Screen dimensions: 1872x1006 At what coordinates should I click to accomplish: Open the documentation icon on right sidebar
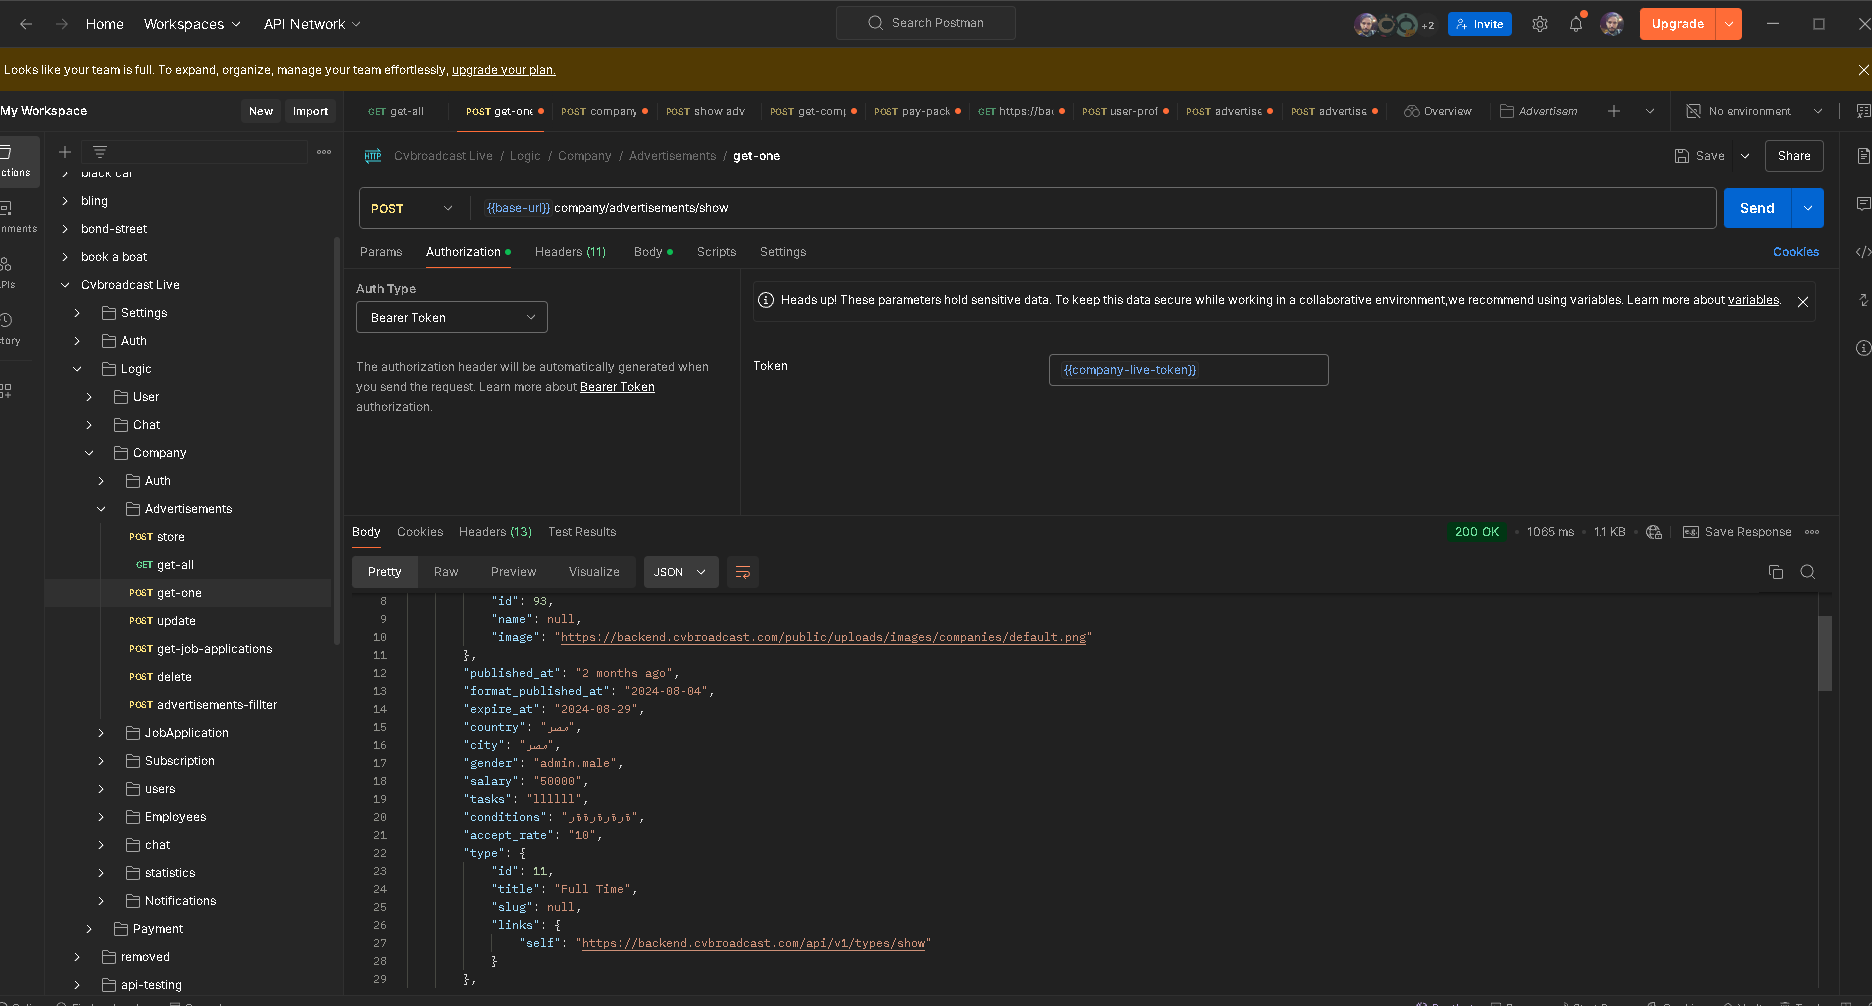(1863, 156)
